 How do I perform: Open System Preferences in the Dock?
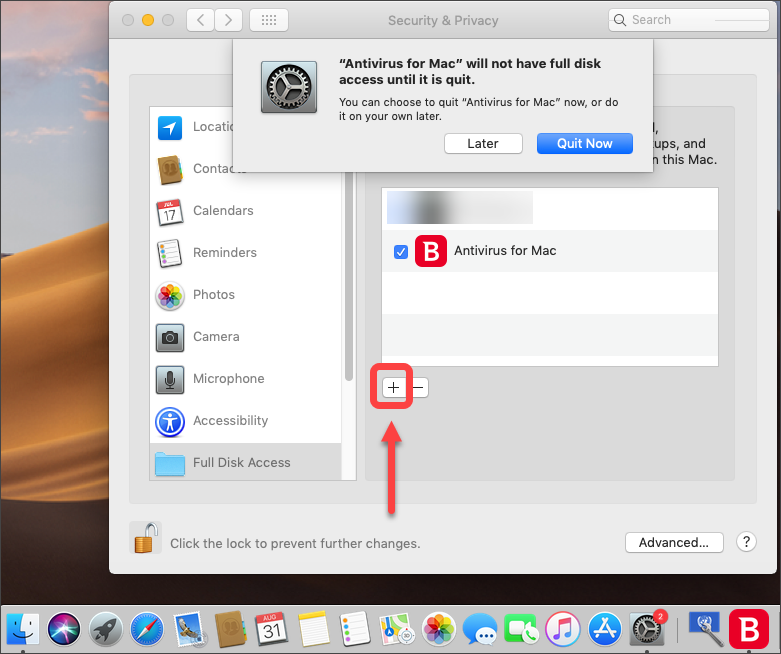coord(647,629)
